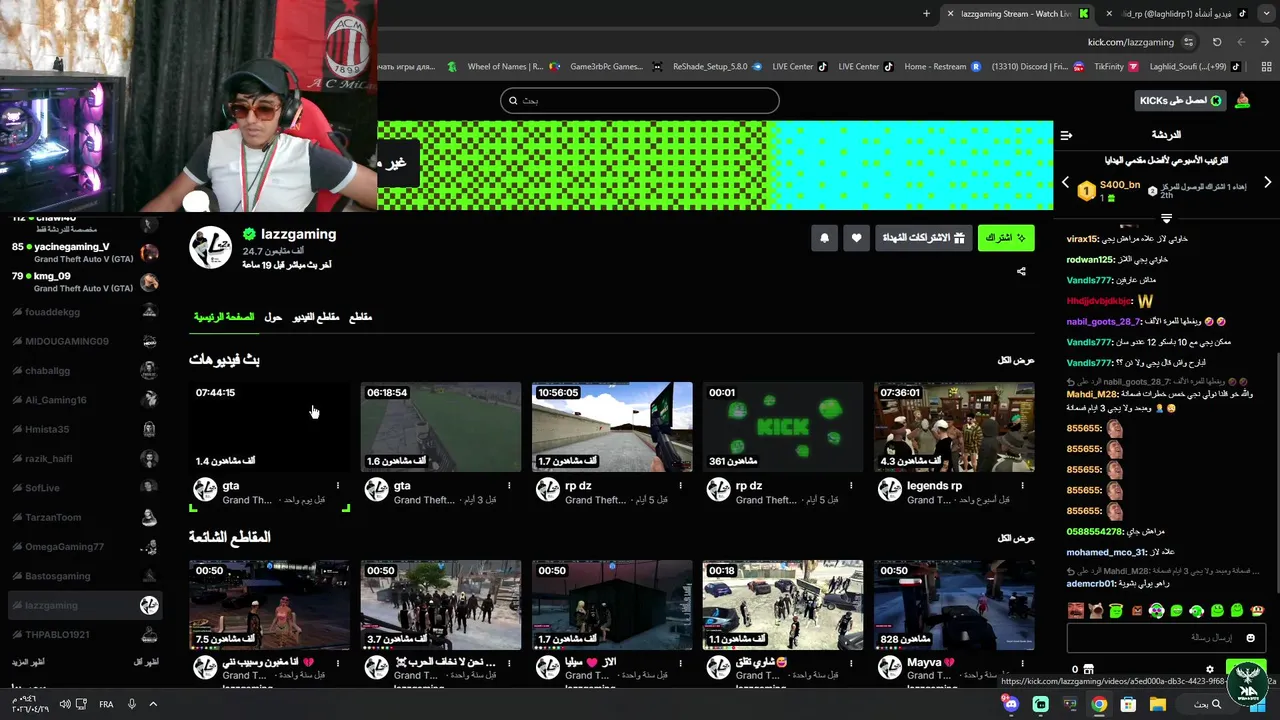Viewport: 1280px width, 720px height.
Task: Open the 06:18:54 gta video thumbnail
Action: point(441,427)
